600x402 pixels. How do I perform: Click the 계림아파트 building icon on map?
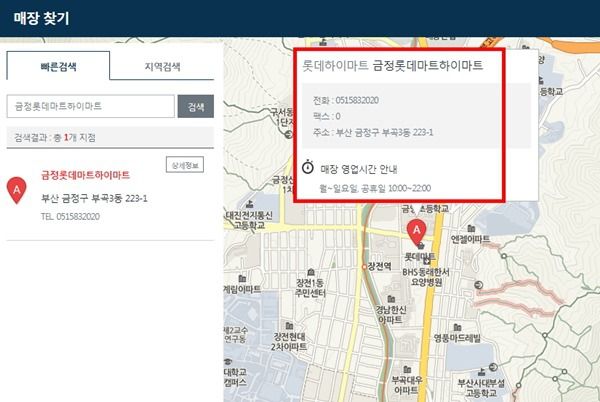(242, 278)
